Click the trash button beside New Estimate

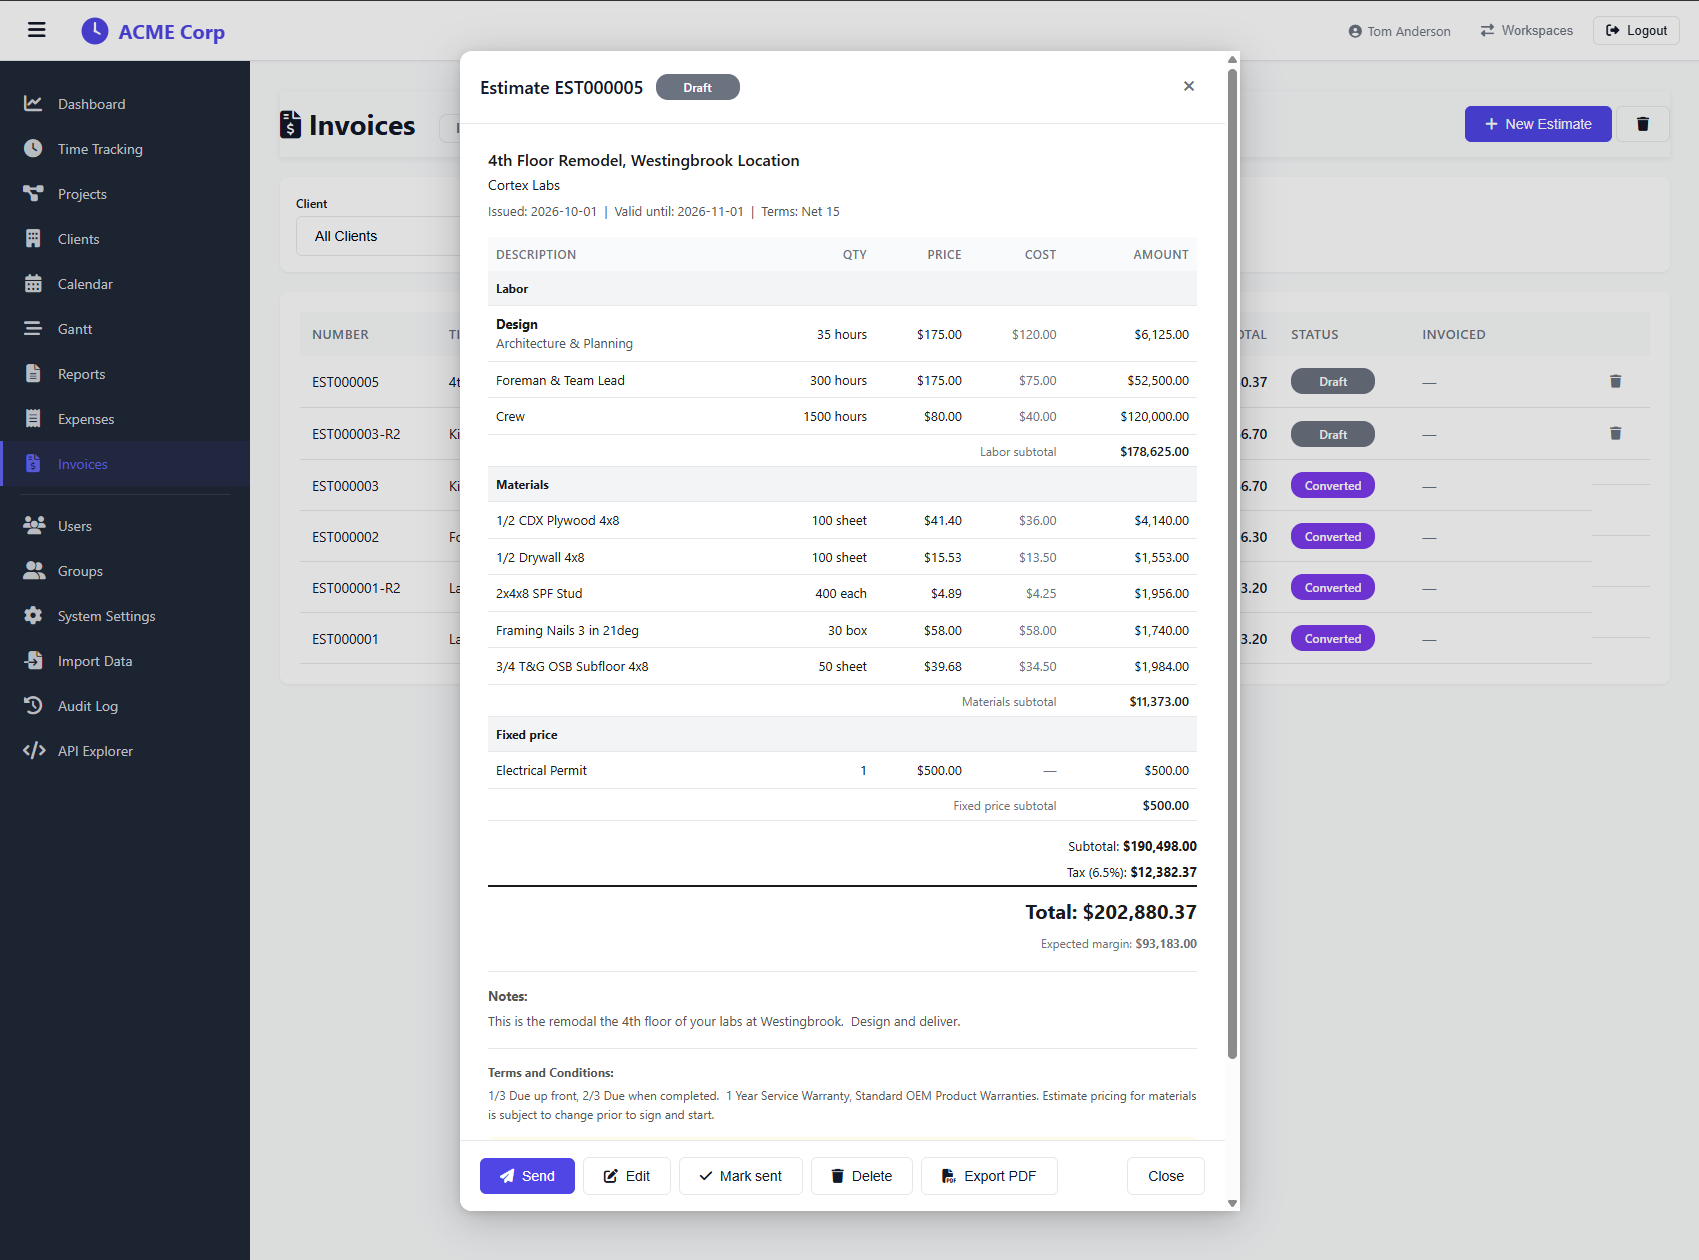tap(1642, 124)
